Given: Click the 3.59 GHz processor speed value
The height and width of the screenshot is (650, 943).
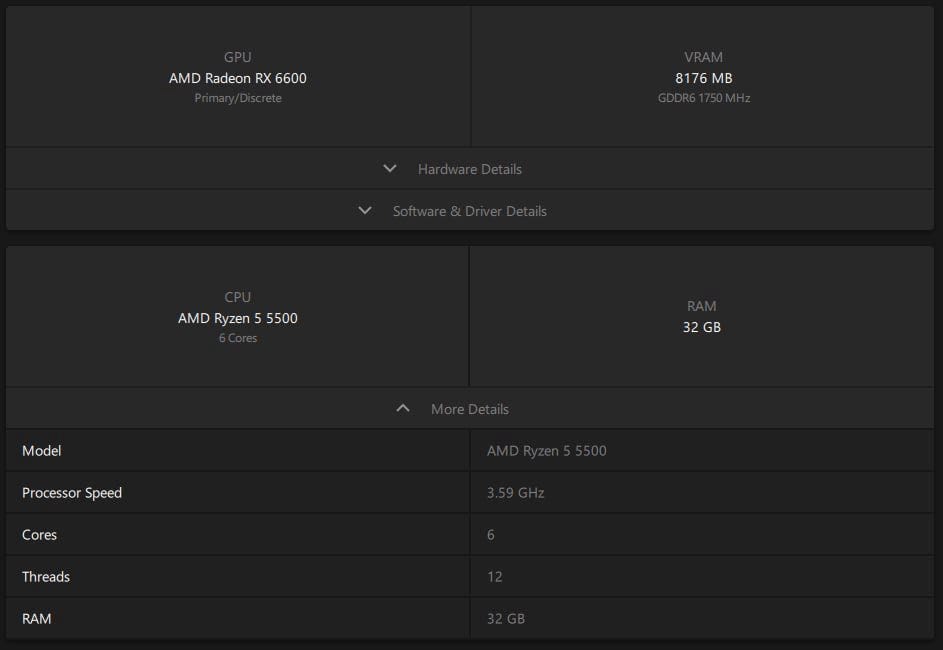Looking at the screenshot, I should [x=515, y=493].
